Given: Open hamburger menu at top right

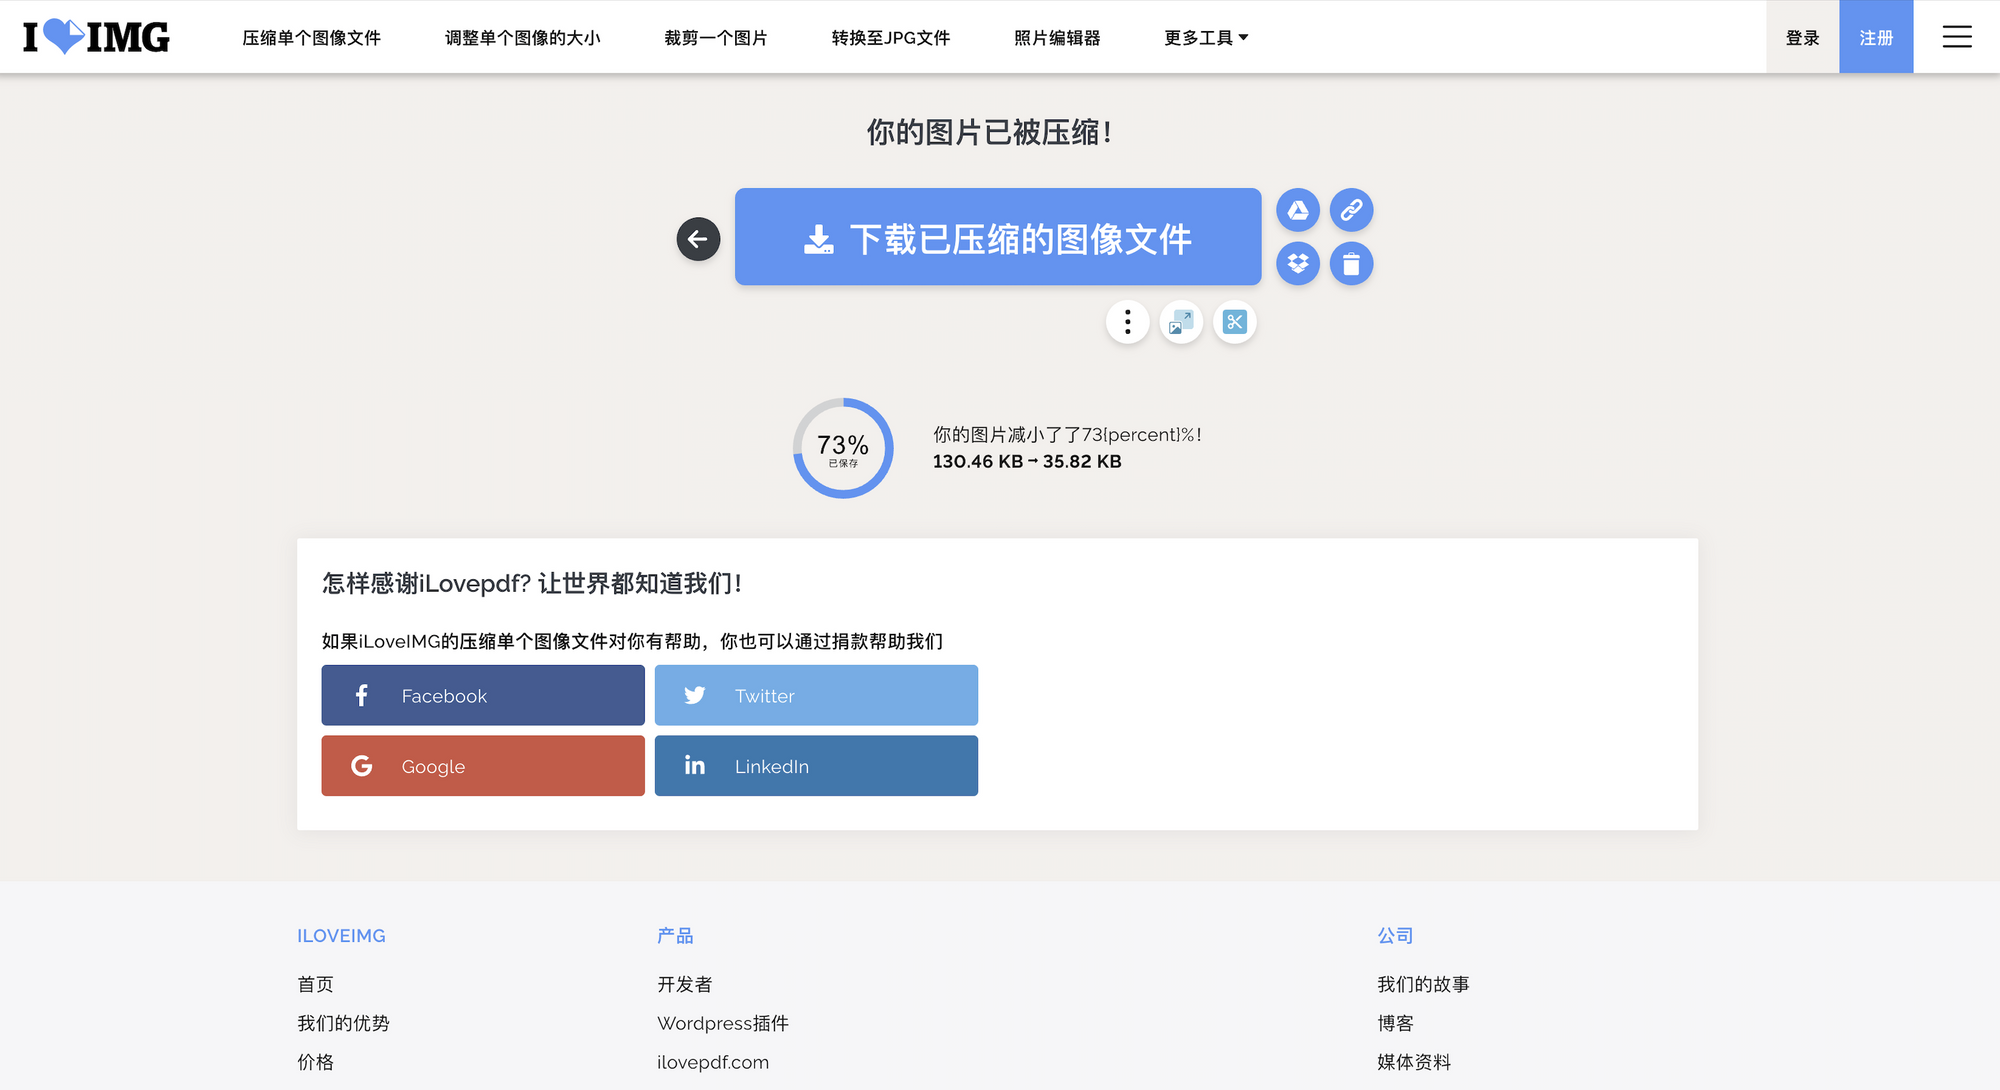Looking at the screenshot, I should pos(1956,37).
